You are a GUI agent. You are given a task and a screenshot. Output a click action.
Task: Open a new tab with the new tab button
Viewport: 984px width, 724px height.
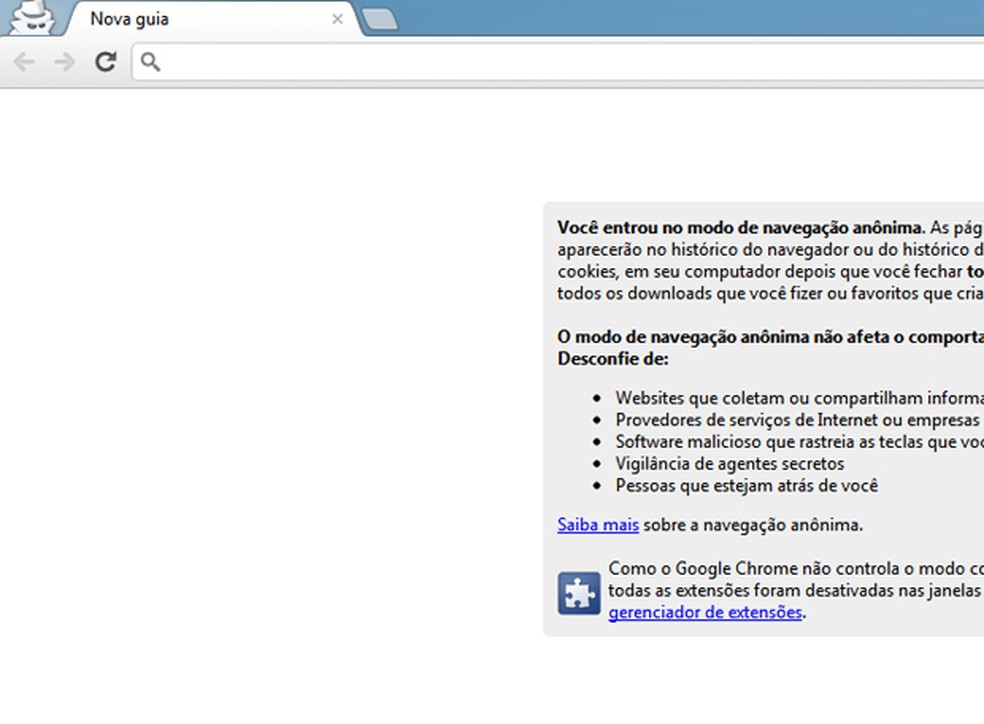tap(380, 19)
